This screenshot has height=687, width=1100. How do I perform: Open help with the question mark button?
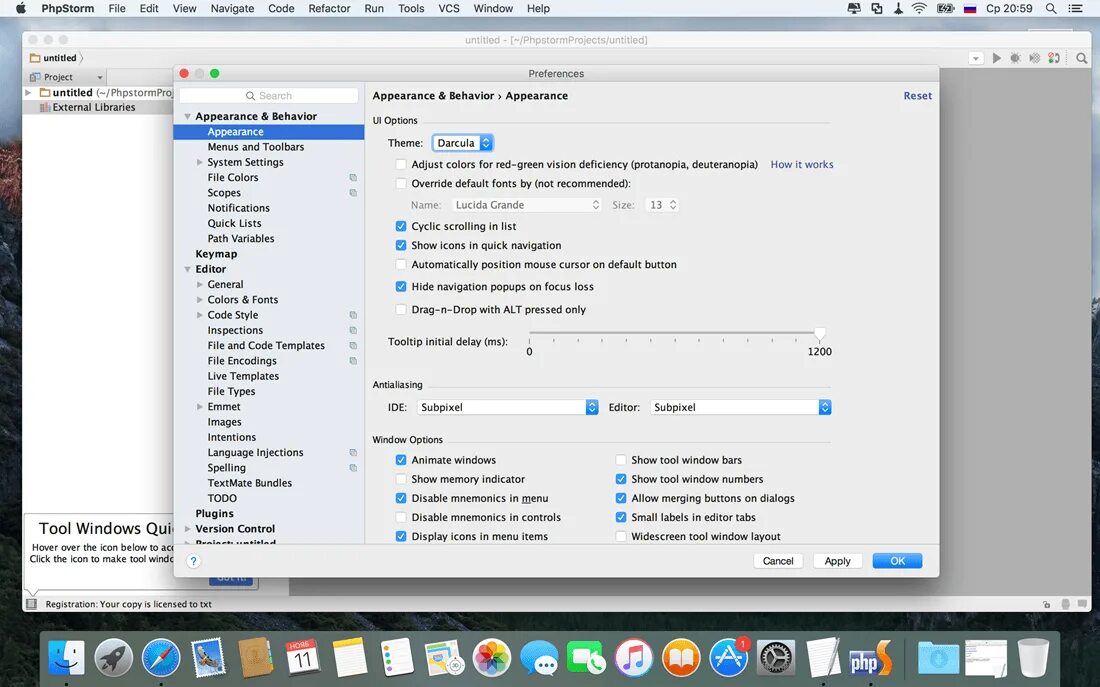tap(194, 561)
